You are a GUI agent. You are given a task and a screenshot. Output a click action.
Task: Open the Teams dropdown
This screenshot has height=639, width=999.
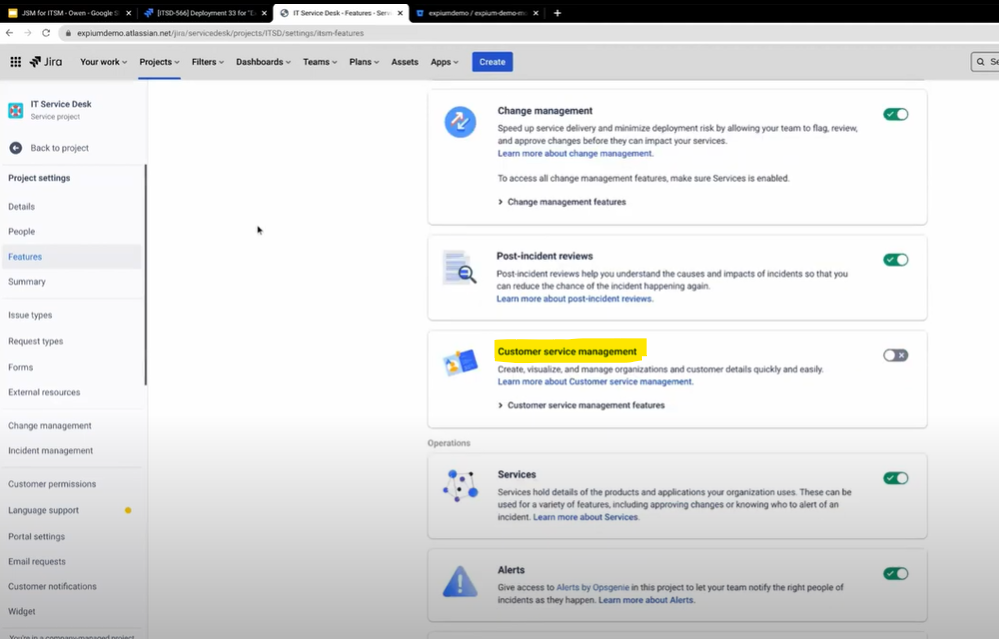pos(320,62)
